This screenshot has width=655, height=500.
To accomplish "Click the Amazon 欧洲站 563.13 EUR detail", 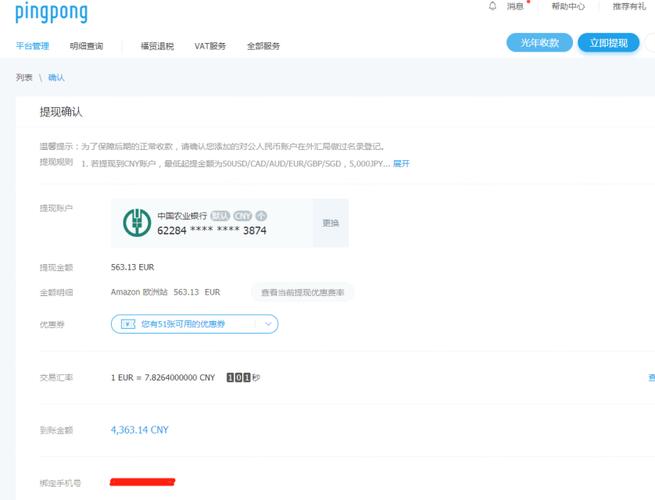I will pos(165,292).
